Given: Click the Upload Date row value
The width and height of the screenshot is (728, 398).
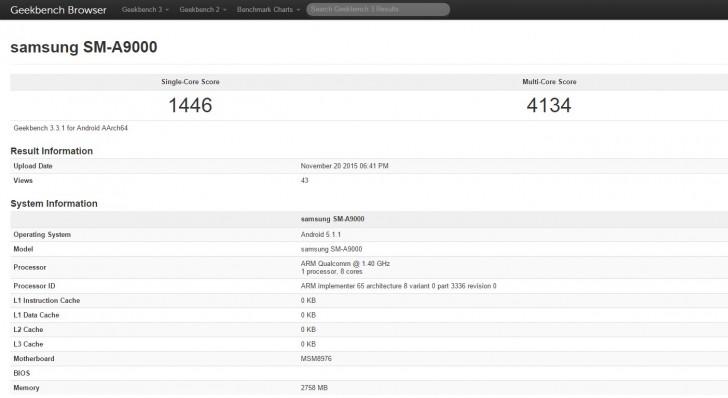Looking at the screenshot, I should click(344, 166).
